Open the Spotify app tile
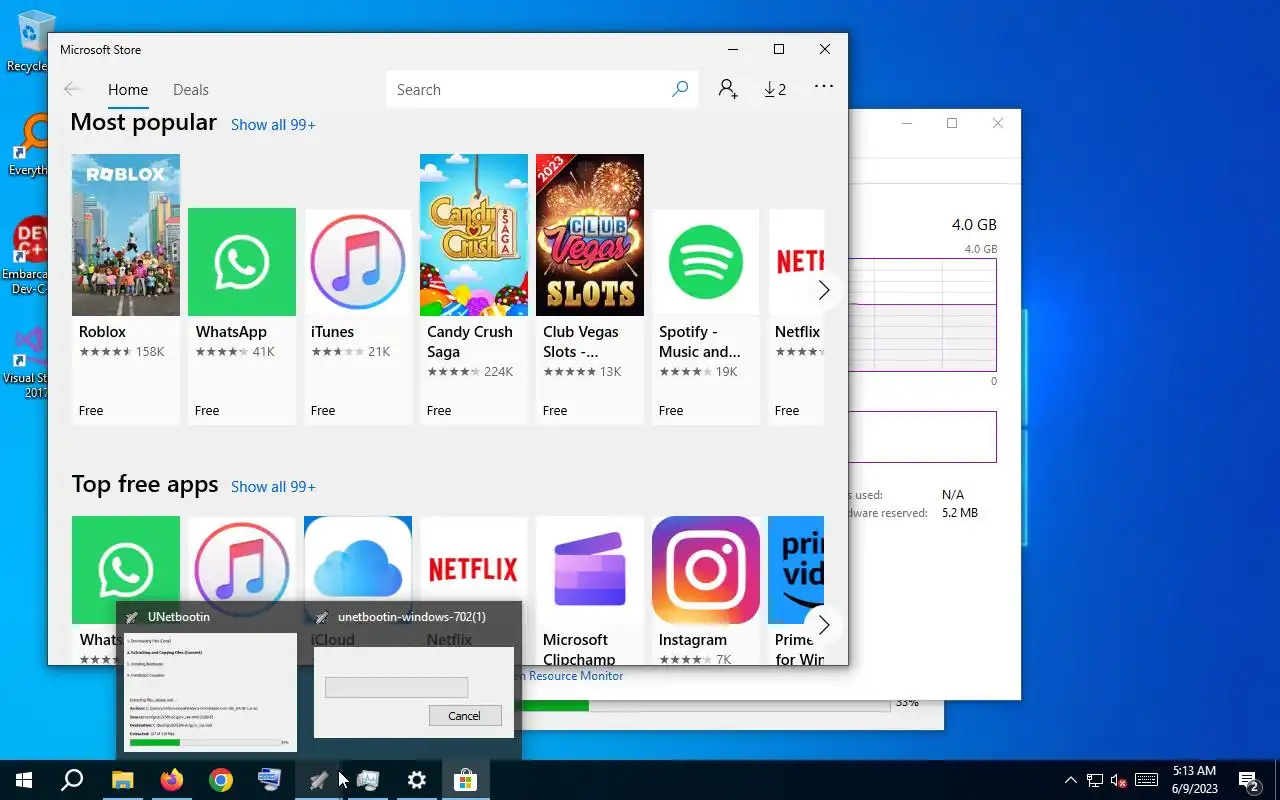Screen dimensions: 1280x800 click(706, 316)
